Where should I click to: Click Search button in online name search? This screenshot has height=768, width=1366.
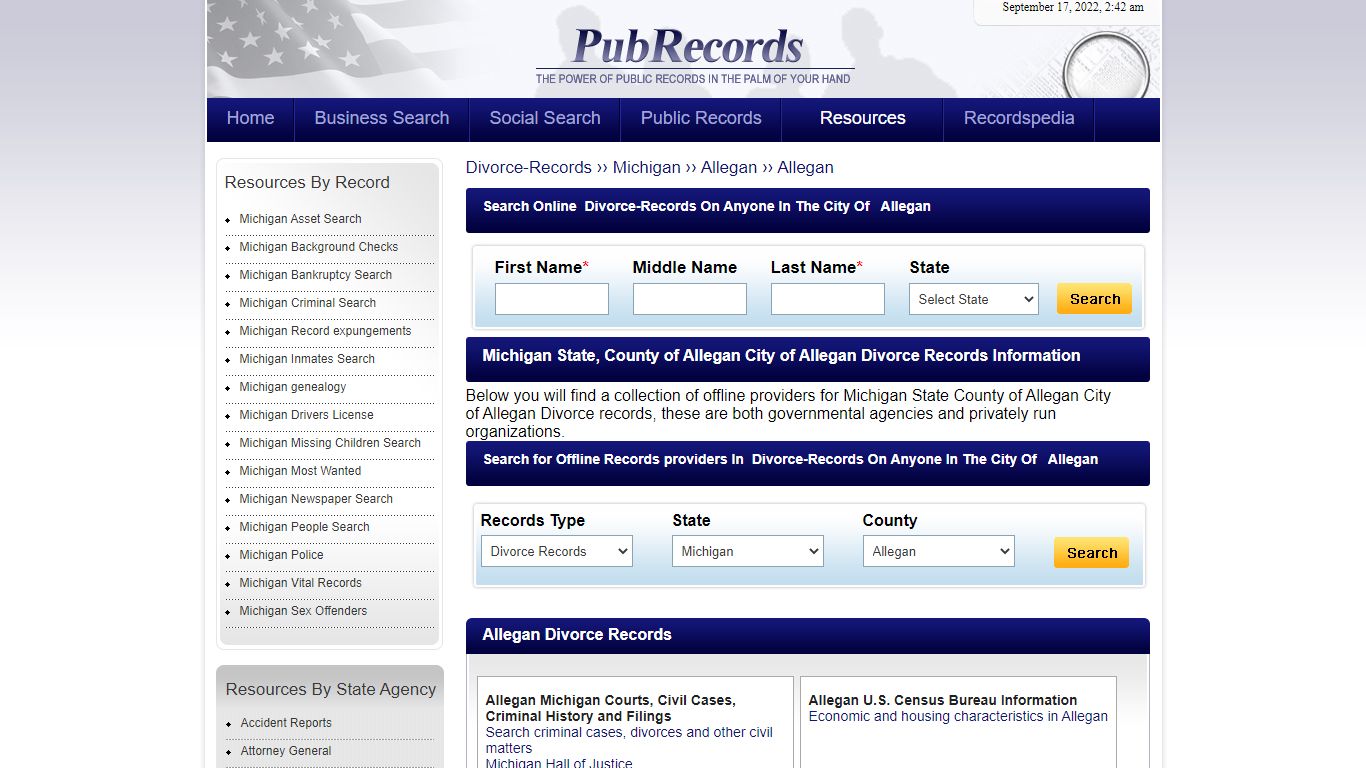click(1095, 299)
